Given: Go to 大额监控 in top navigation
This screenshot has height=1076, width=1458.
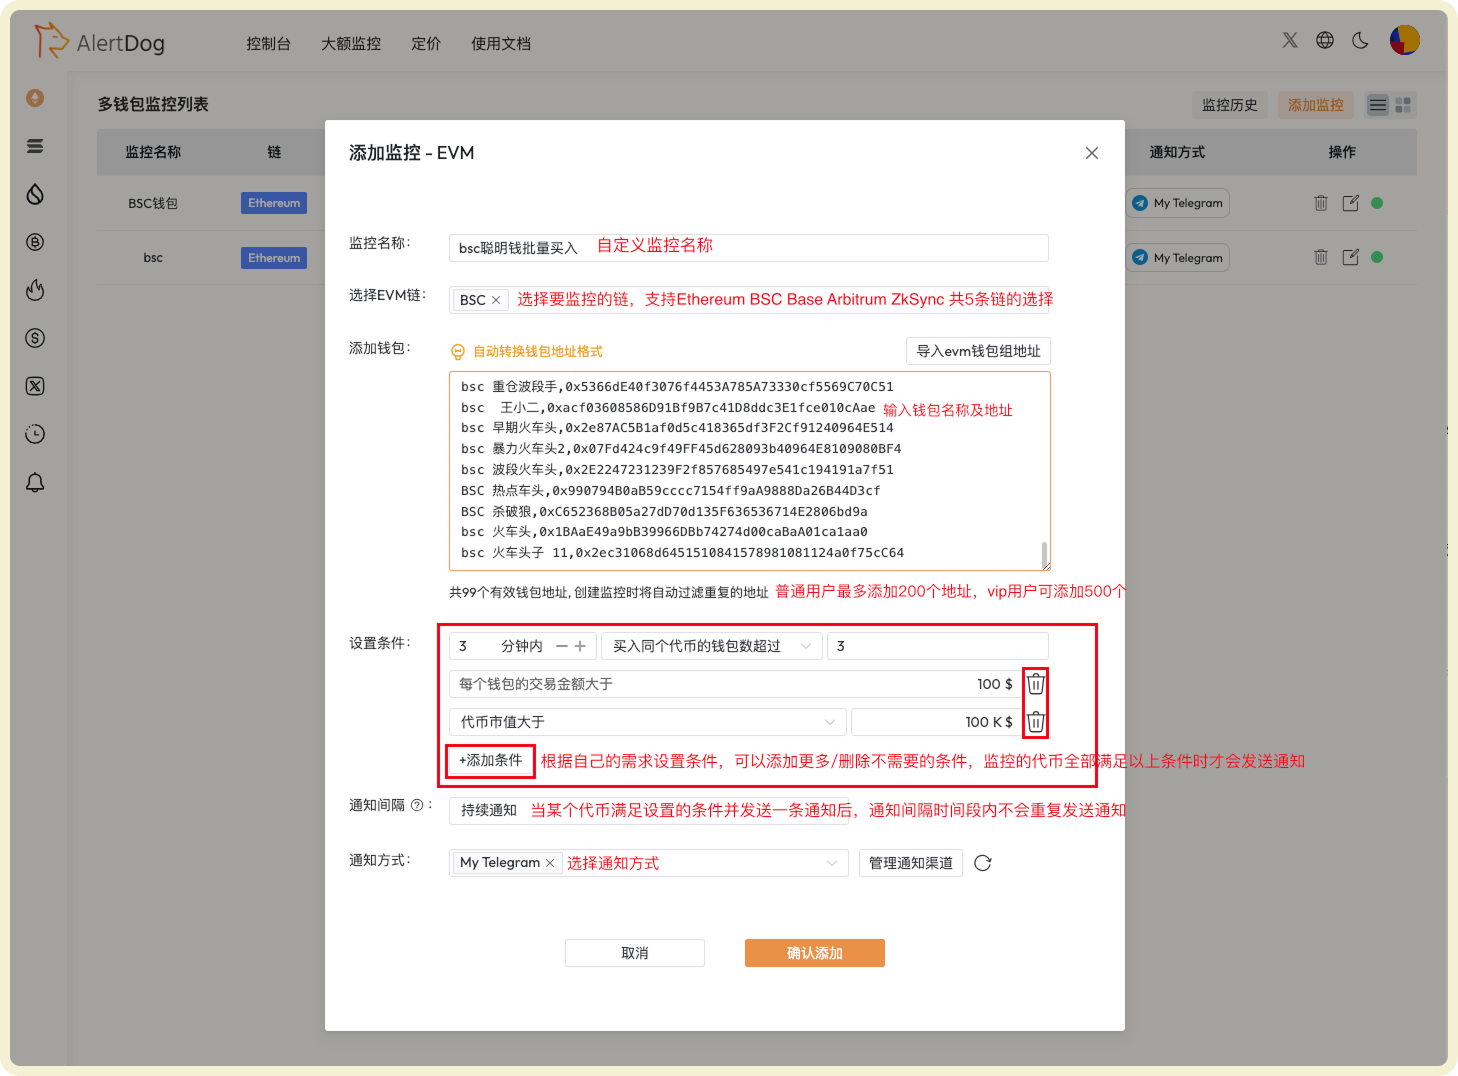Looking at the screenshot, I should (351, 44).
